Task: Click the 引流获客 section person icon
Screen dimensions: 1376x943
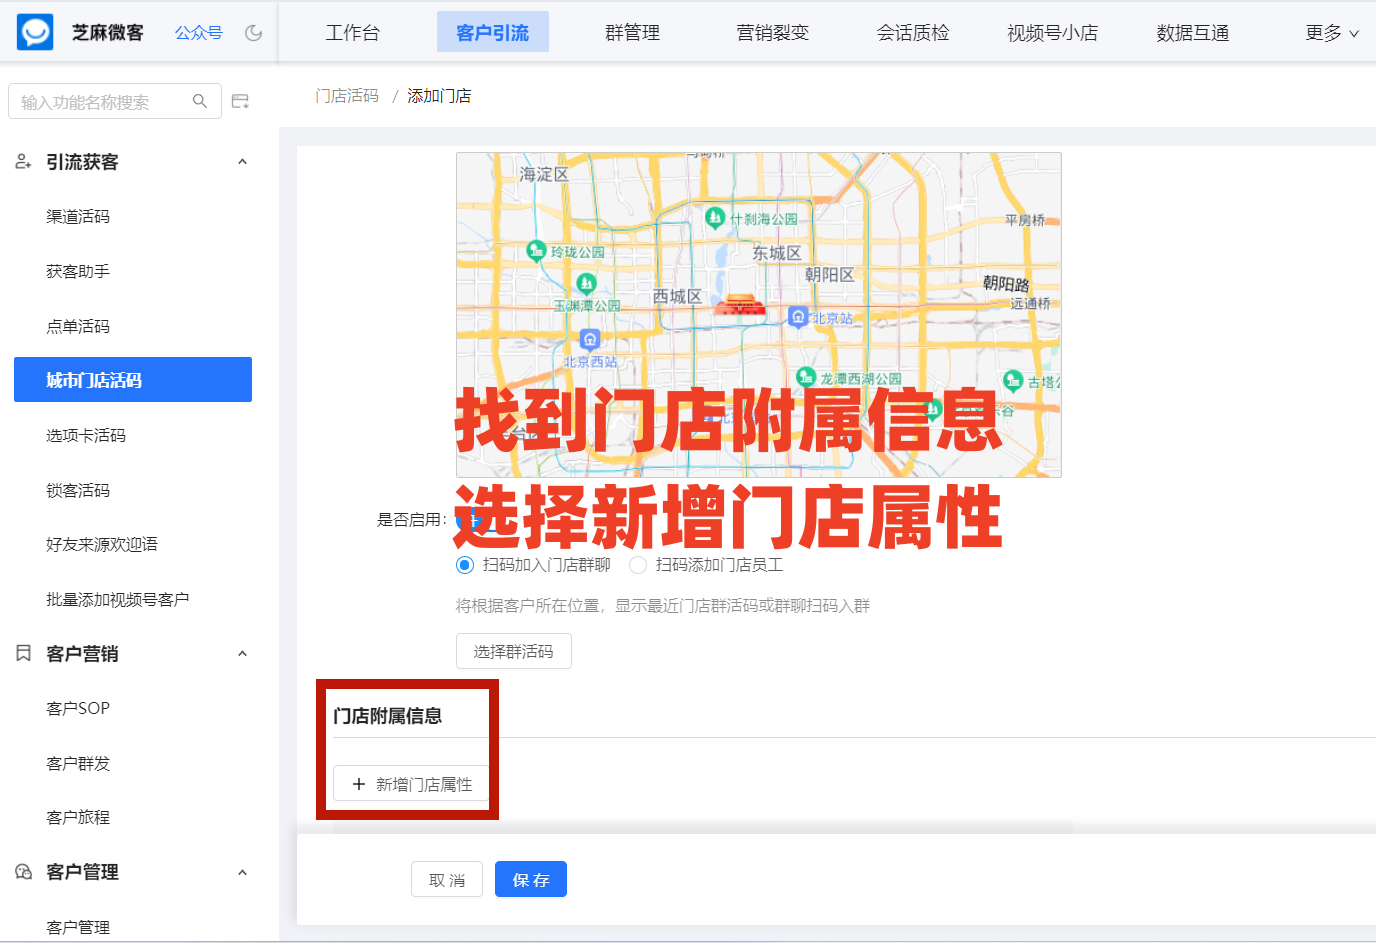Action: [x=23, y=161]
